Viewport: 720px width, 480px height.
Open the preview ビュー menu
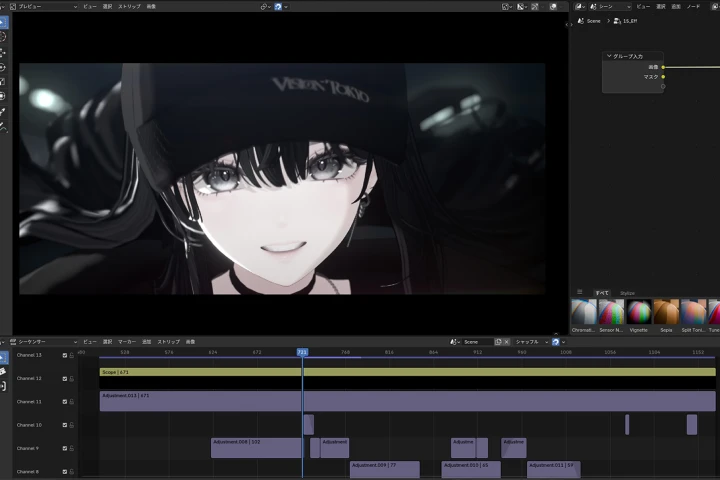pyautogui.click(x=90, y=6)
